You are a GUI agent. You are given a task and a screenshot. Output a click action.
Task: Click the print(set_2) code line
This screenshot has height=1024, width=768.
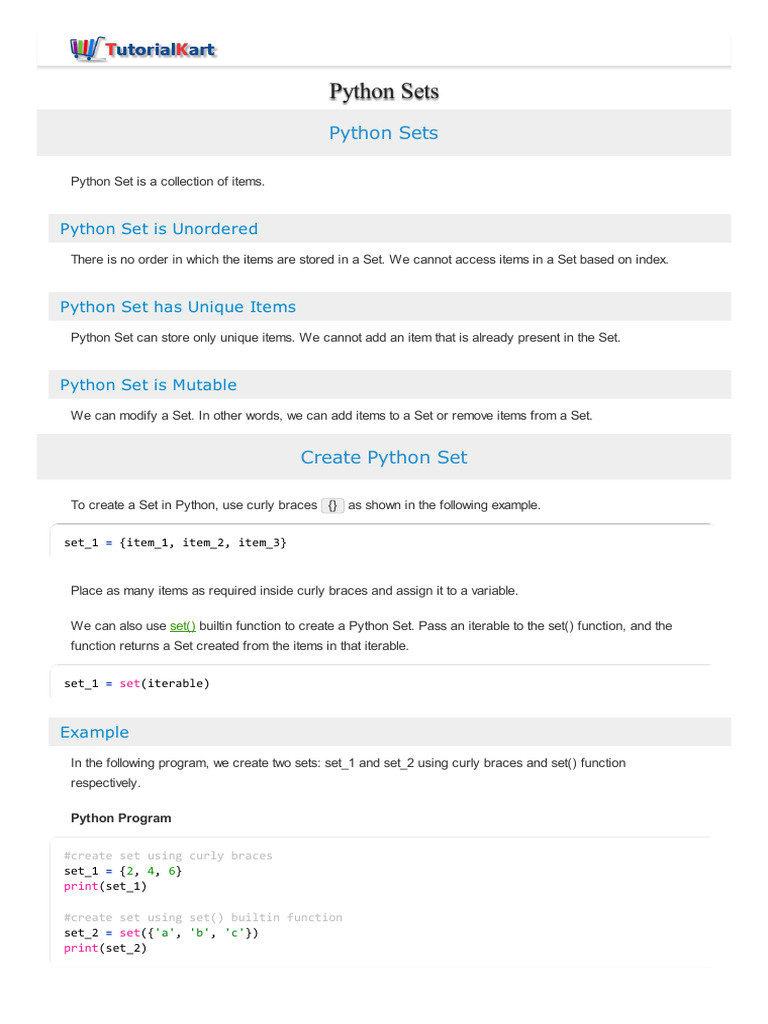click(x=105, y=948)
